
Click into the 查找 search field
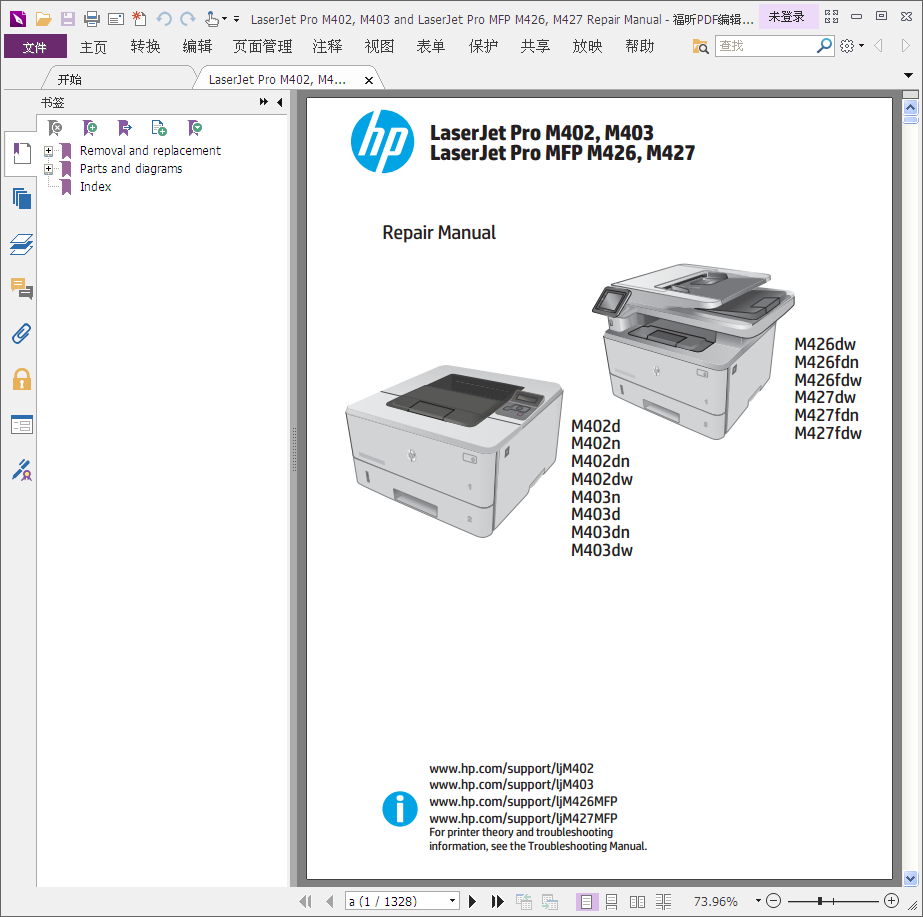click(x=765, y=46)
